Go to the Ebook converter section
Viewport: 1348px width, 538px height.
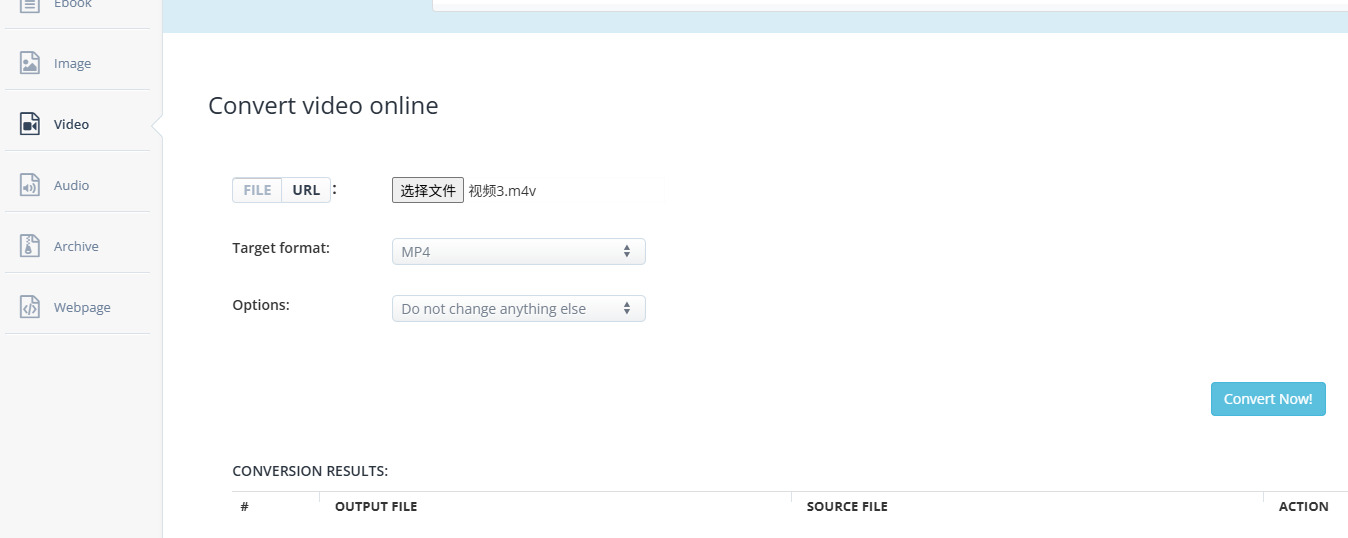point(72,5)
